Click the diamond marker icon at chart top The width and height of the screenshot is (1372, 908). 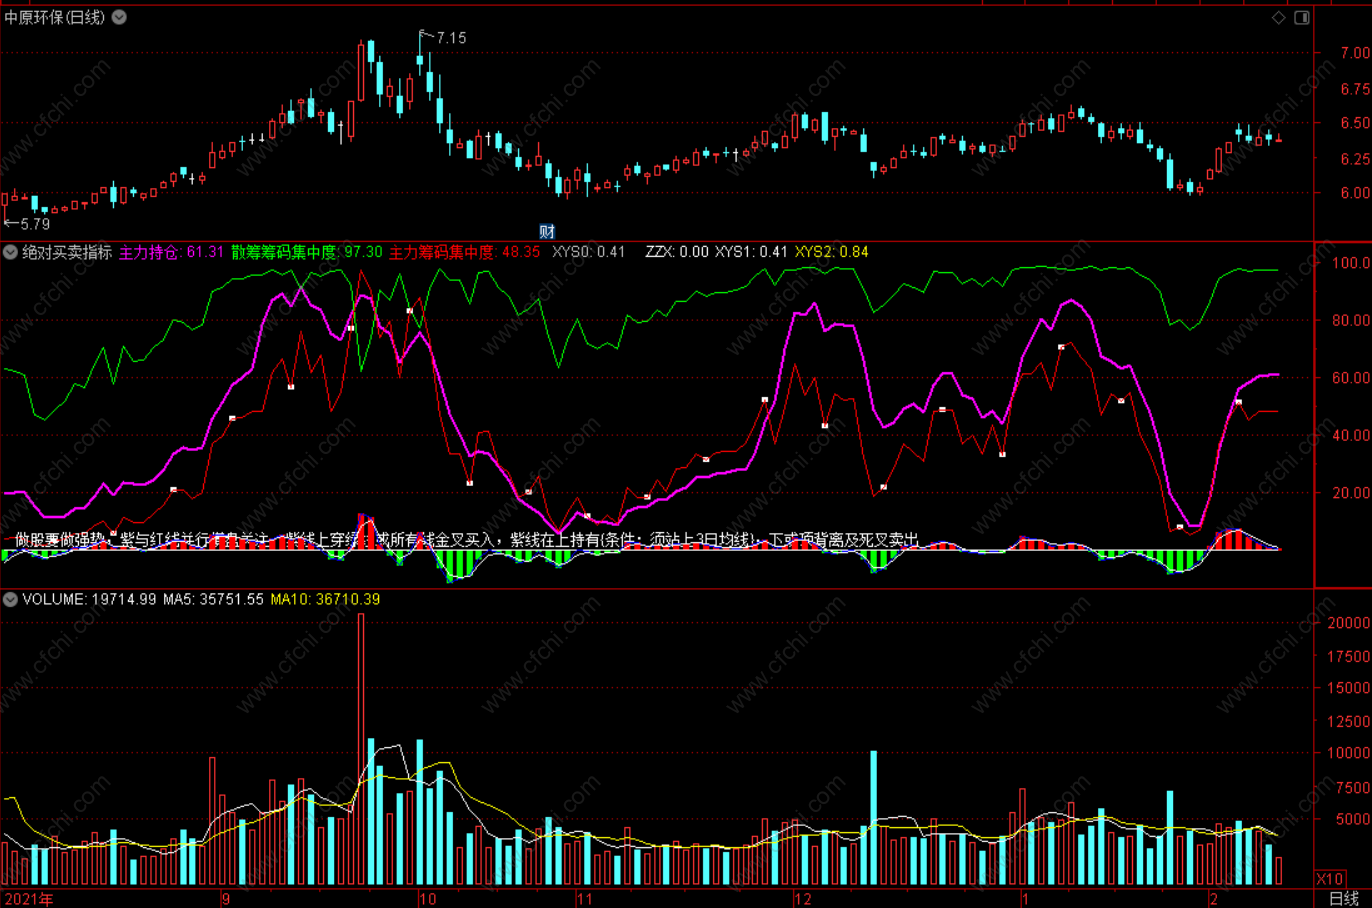tap(1278, 17)
